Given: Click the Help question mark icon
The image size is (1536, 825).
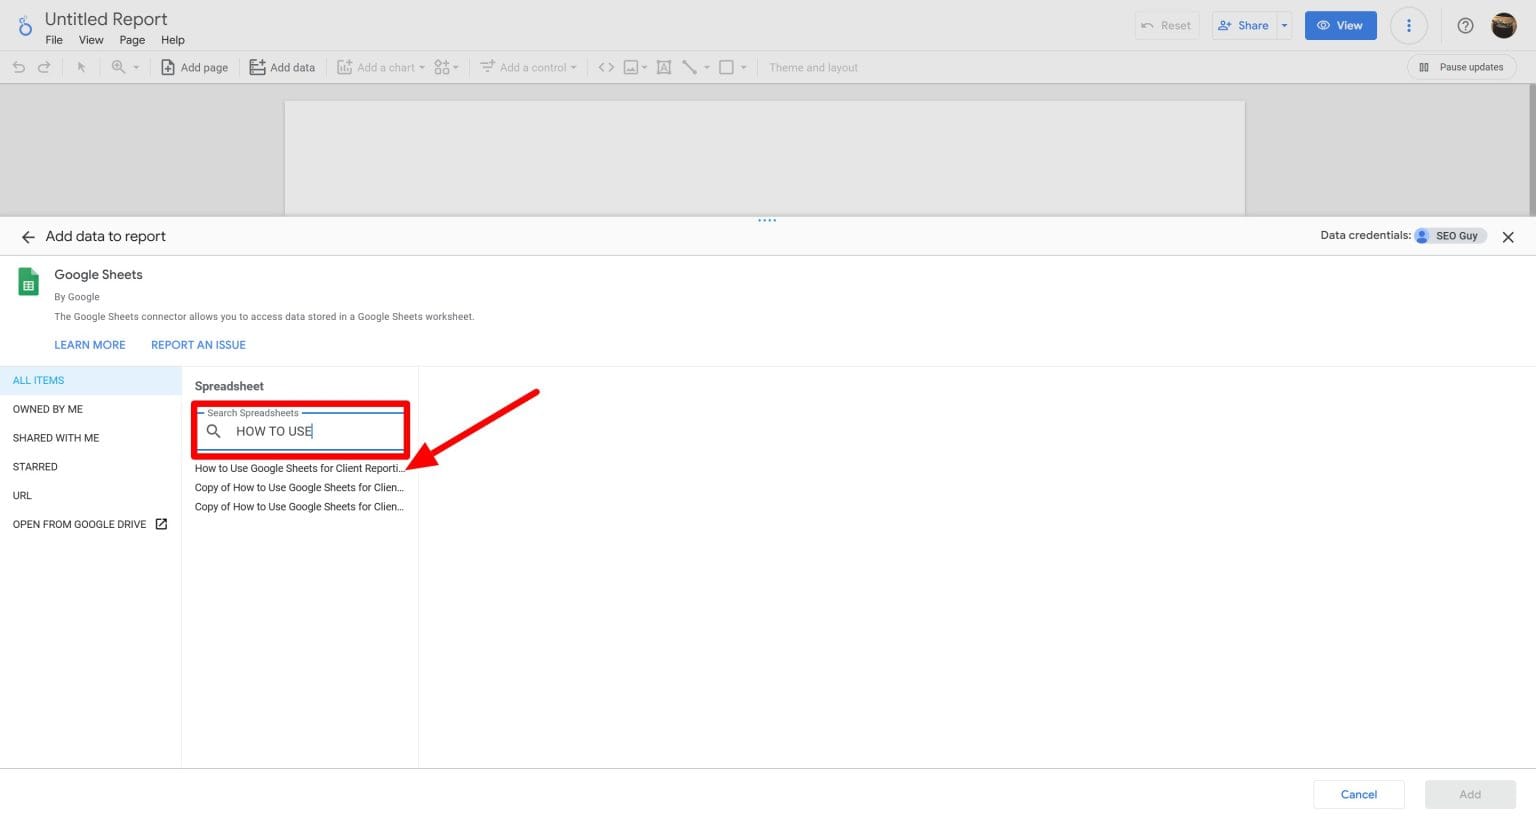Looking at the screenshot, I should coord(1465,25).
